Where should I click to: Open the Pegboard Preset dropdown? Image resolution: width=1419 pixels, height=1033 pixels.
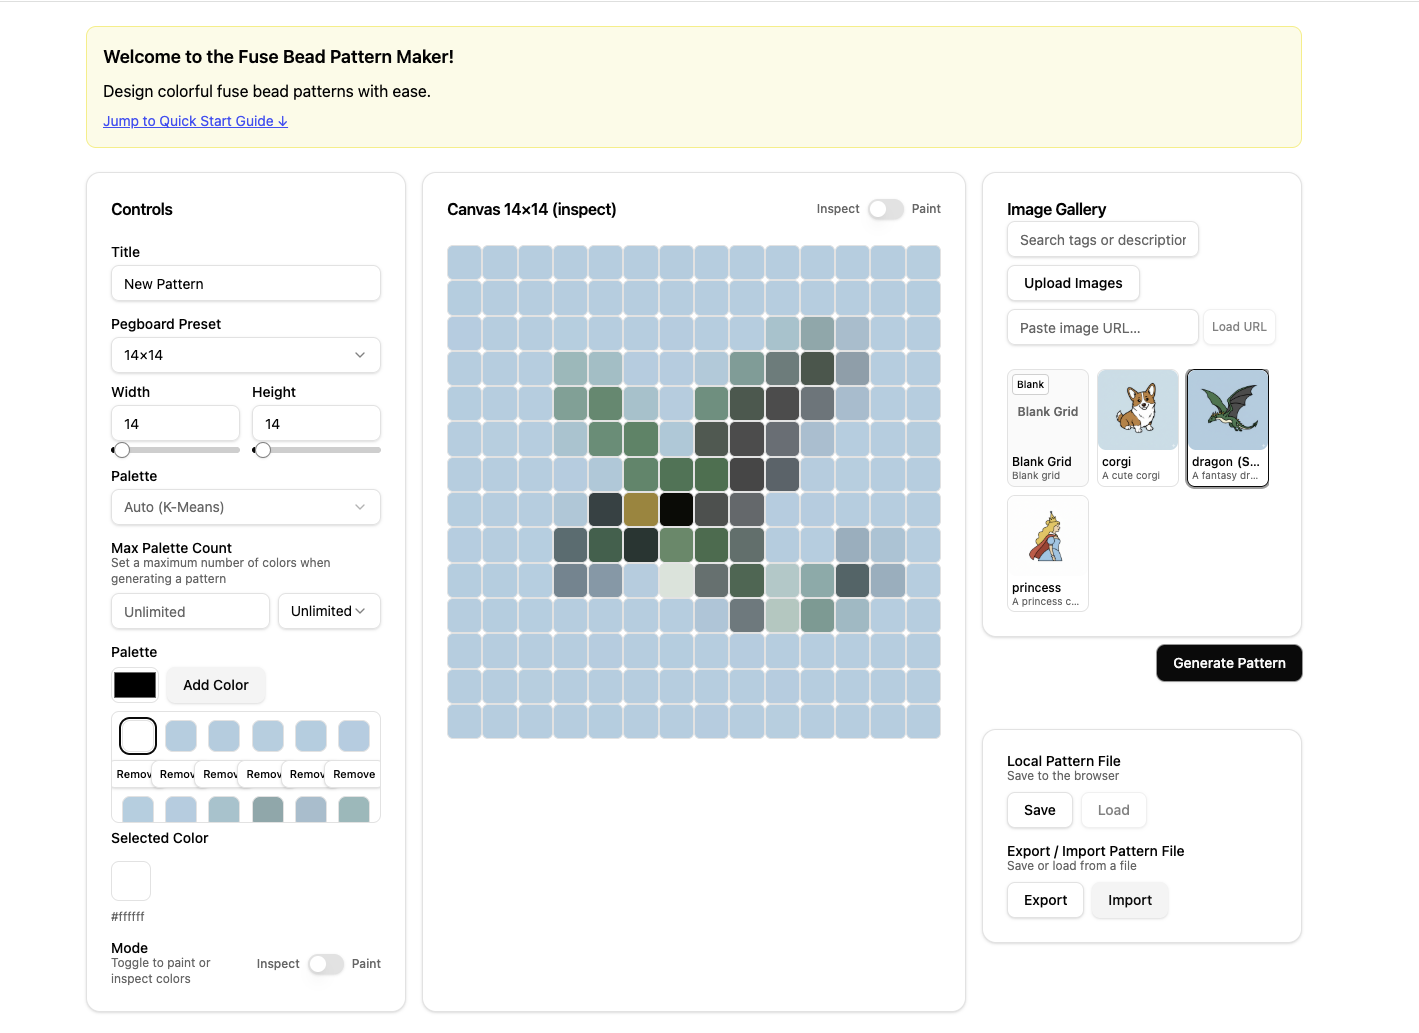click(x=245, y=355)
